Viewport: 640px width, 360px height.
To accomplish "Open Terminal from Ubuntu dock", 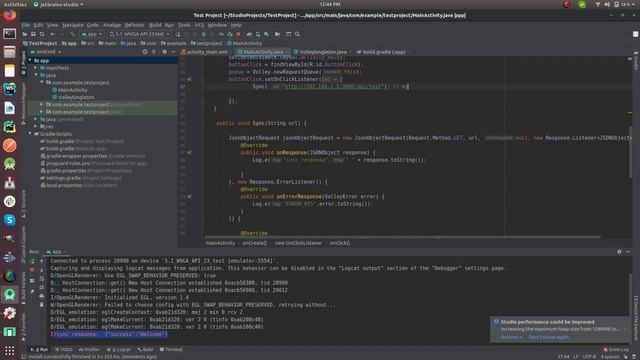I will tap(9, 34).
